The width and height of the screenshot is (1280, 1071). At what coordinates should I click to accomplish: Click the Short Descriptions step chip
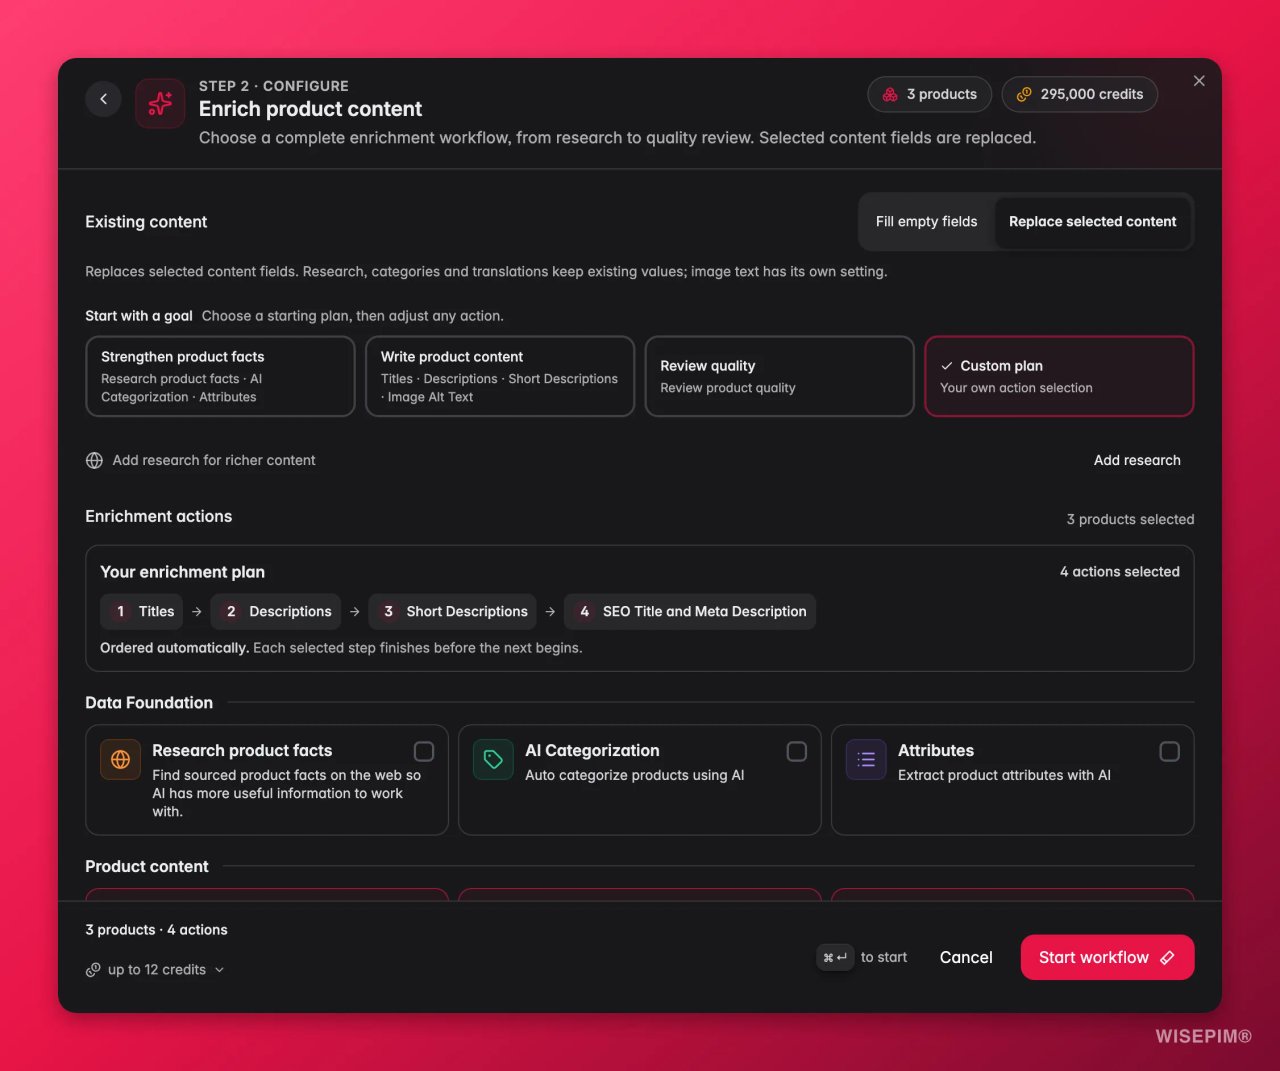coord(453,612)
